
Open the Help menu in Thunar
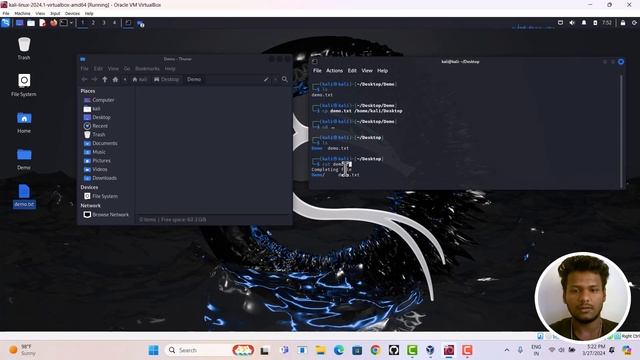(x=170, y=69)
